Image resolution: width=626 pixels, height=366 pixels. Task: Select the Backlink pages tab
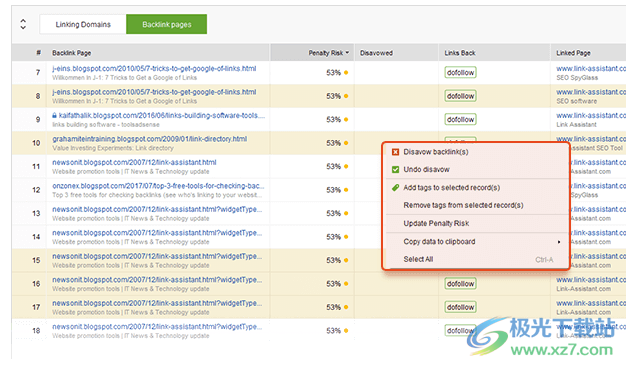(x=166, y=24)
